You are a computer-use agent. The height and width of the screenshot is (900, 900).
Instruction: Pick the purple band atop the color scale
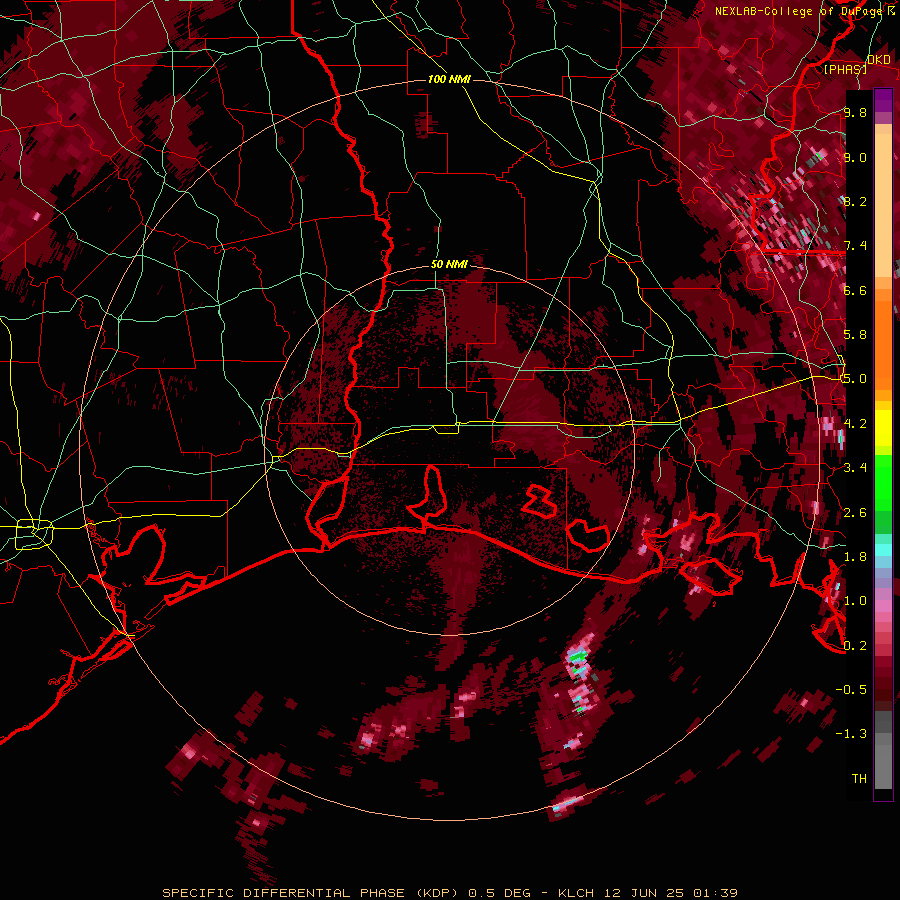[x=883, y=100]
